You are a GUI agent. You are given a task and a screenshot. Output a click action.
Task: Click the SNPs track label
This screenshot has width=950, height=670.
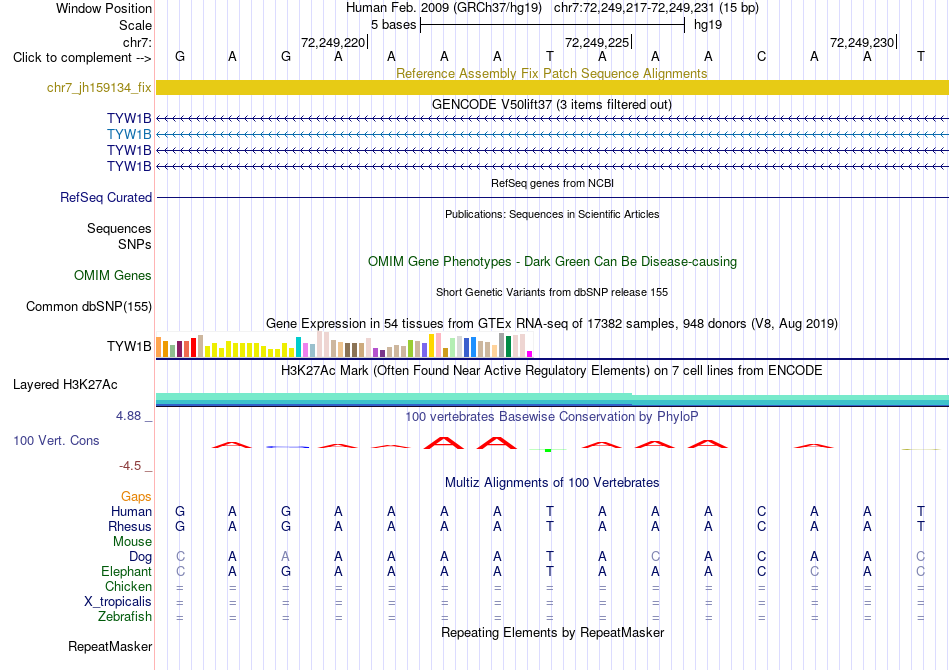(x=135, y=244)
